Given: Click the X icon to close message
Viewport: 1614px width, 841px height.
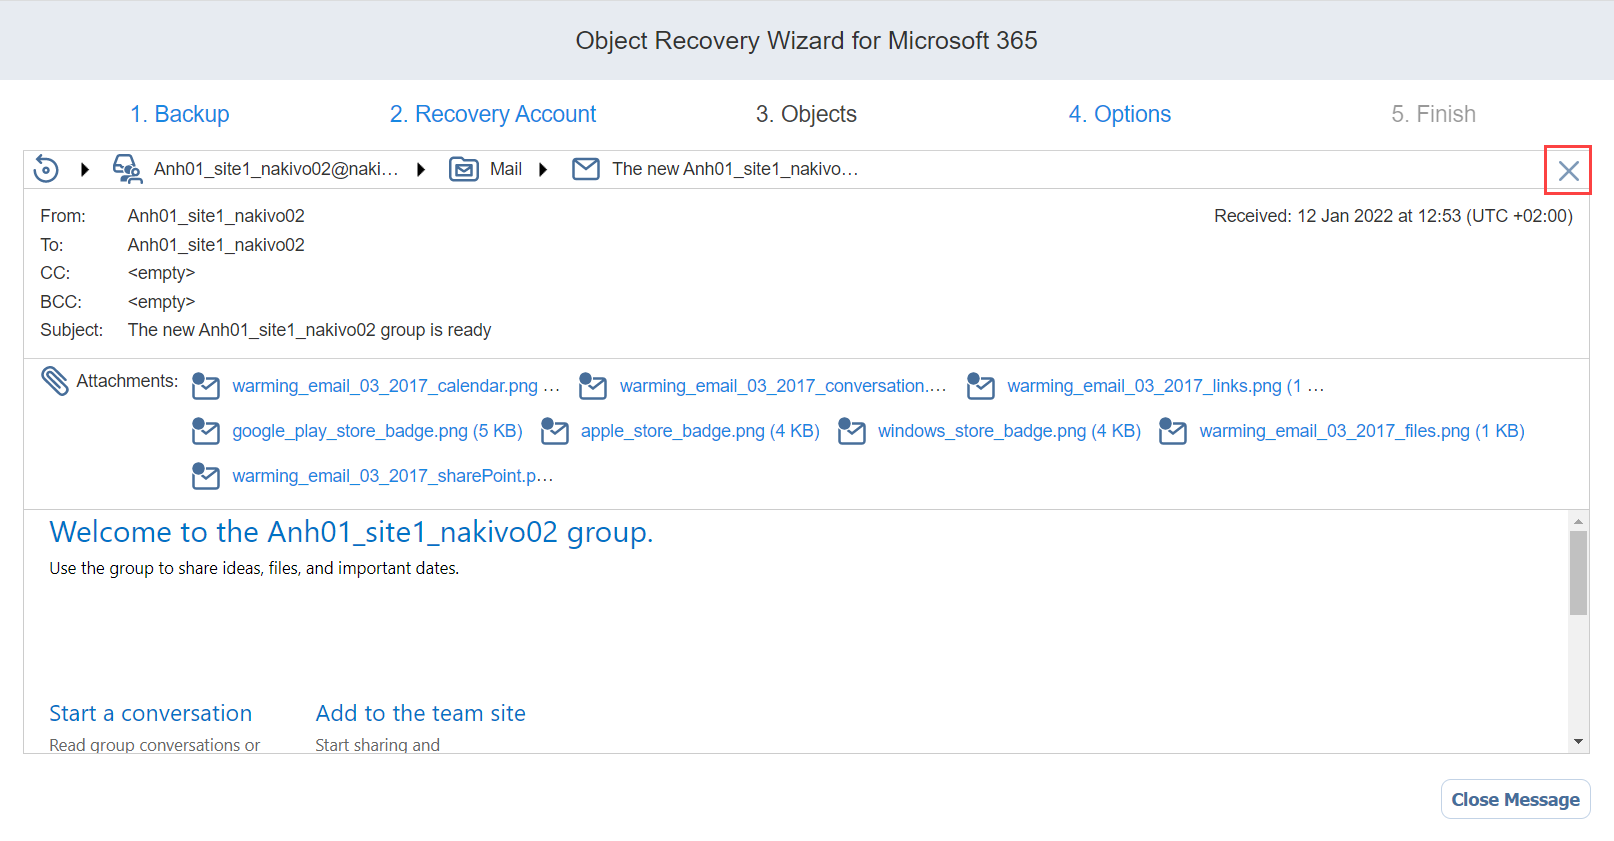Looking at the screenshot, I should pos(1568,170).
